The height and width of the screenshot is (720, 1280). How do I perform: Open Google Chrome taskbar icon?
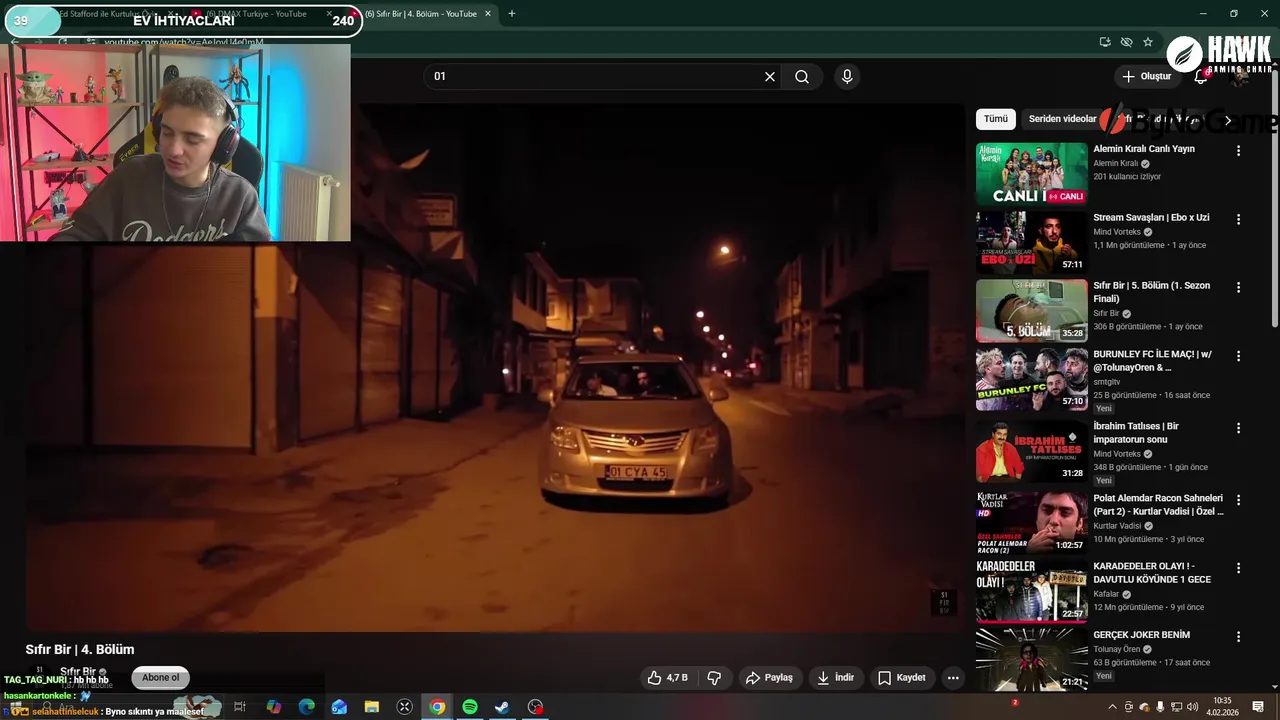coord(437,707)
